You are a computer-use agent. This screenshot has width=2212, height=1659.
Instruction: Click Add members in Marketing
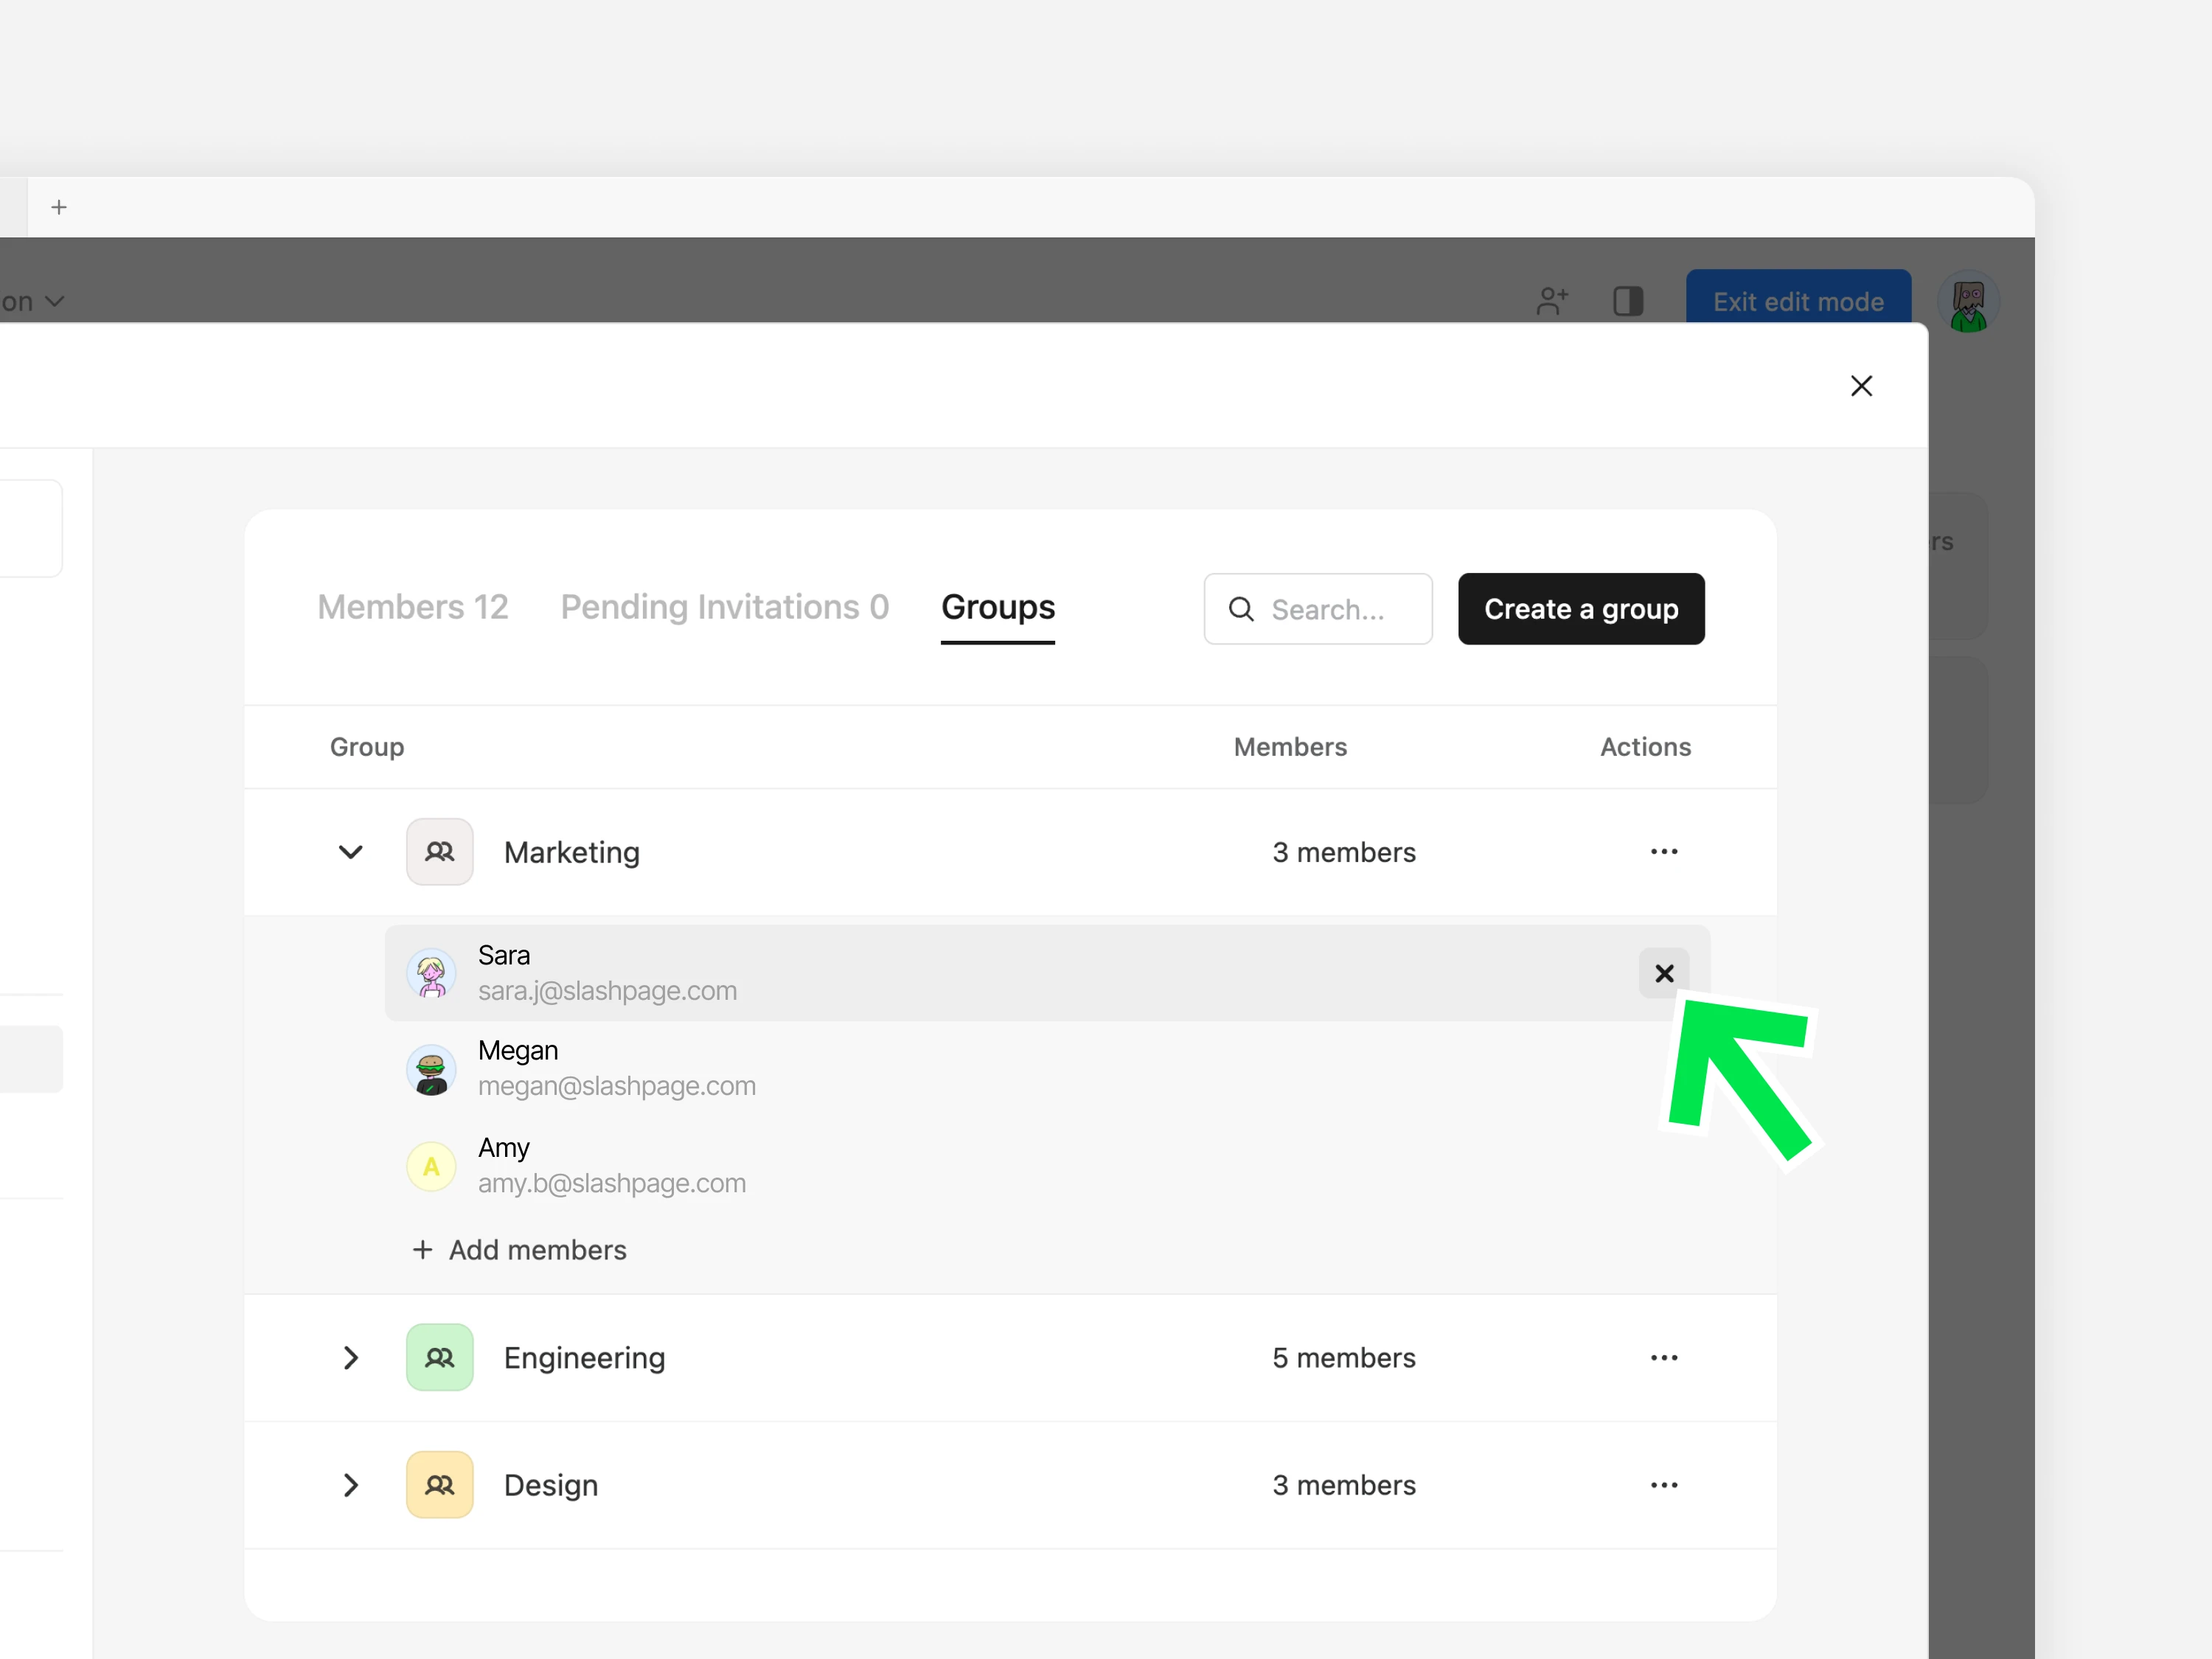coord(520,1250)
